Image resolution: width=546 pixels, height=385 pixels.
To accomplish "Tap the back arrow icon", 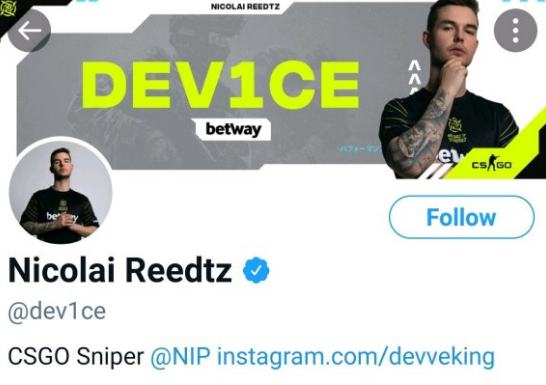I will click(x=30, y=31).
